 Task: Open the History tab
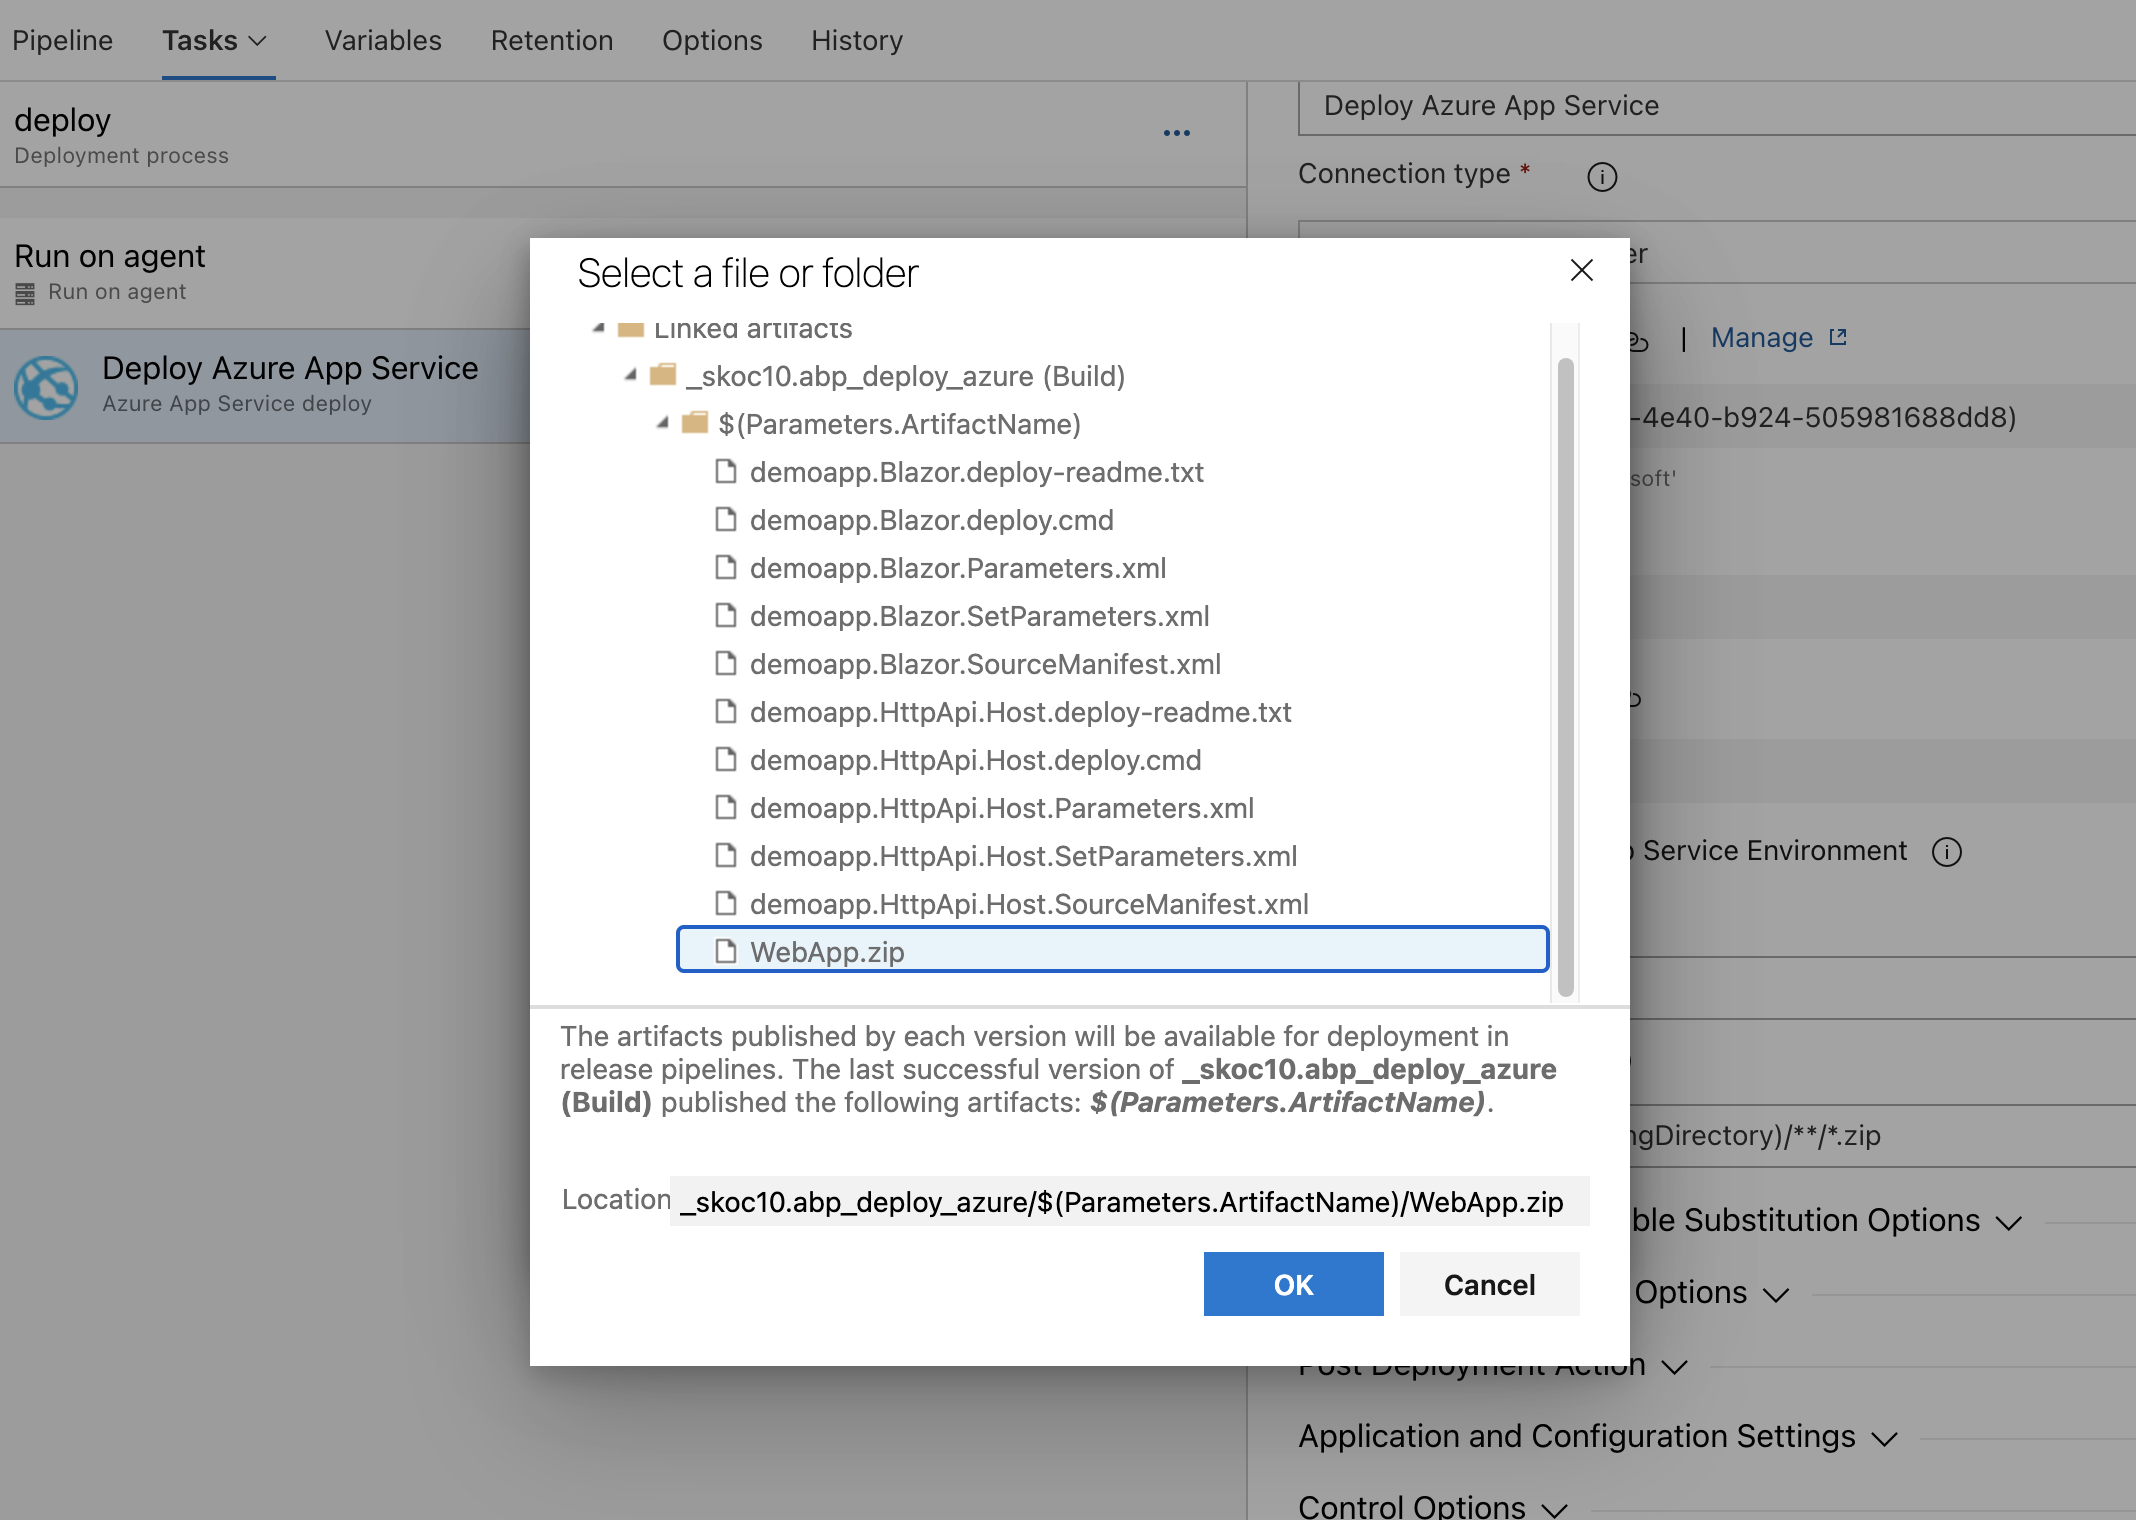(x=857, y=41)
